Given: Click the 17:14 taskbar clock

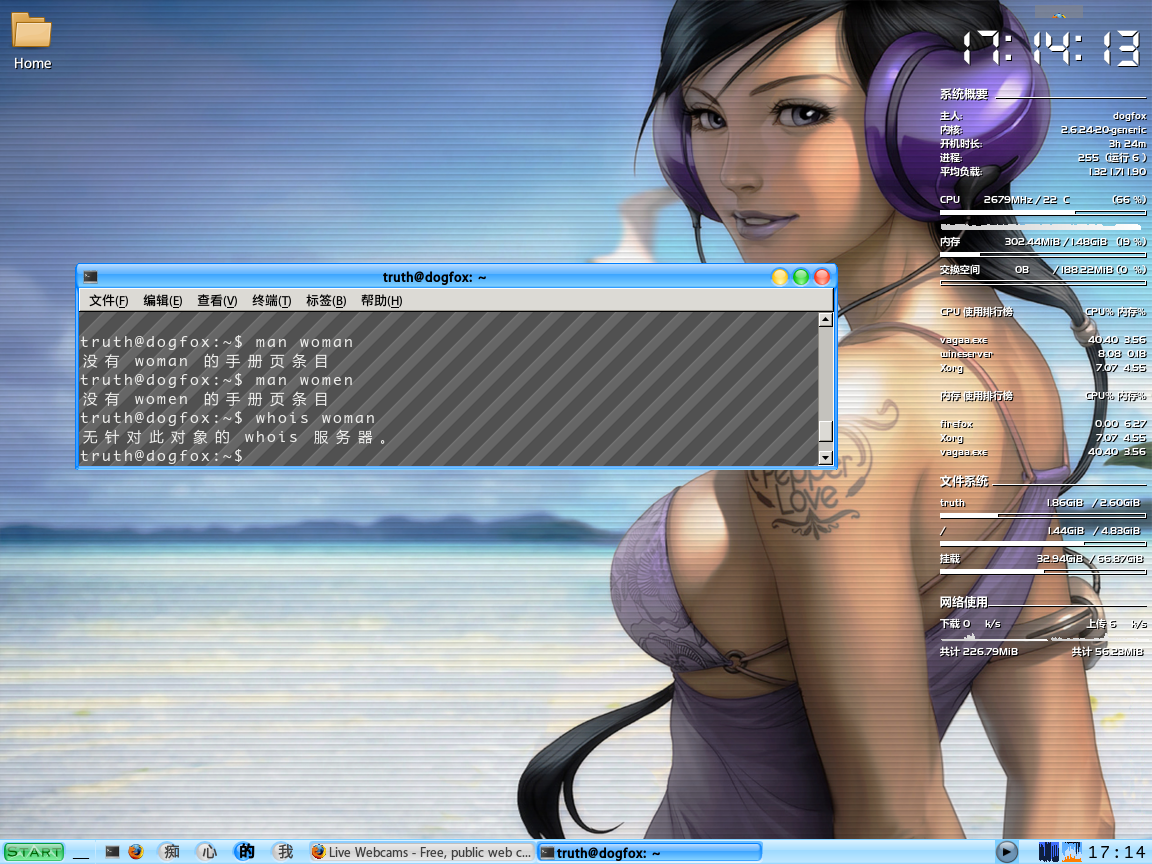Looking at the screenshot, I should coord(1115,852).
